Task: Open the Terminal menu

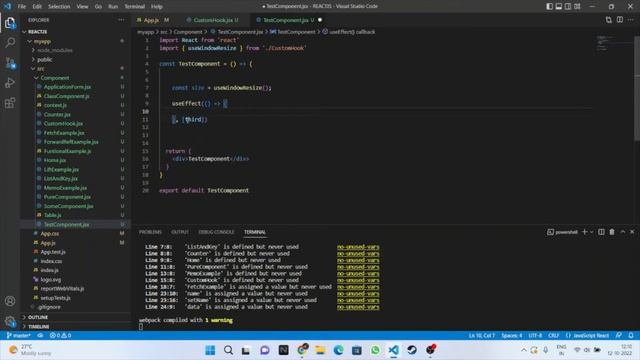Action: click(134, 7)
